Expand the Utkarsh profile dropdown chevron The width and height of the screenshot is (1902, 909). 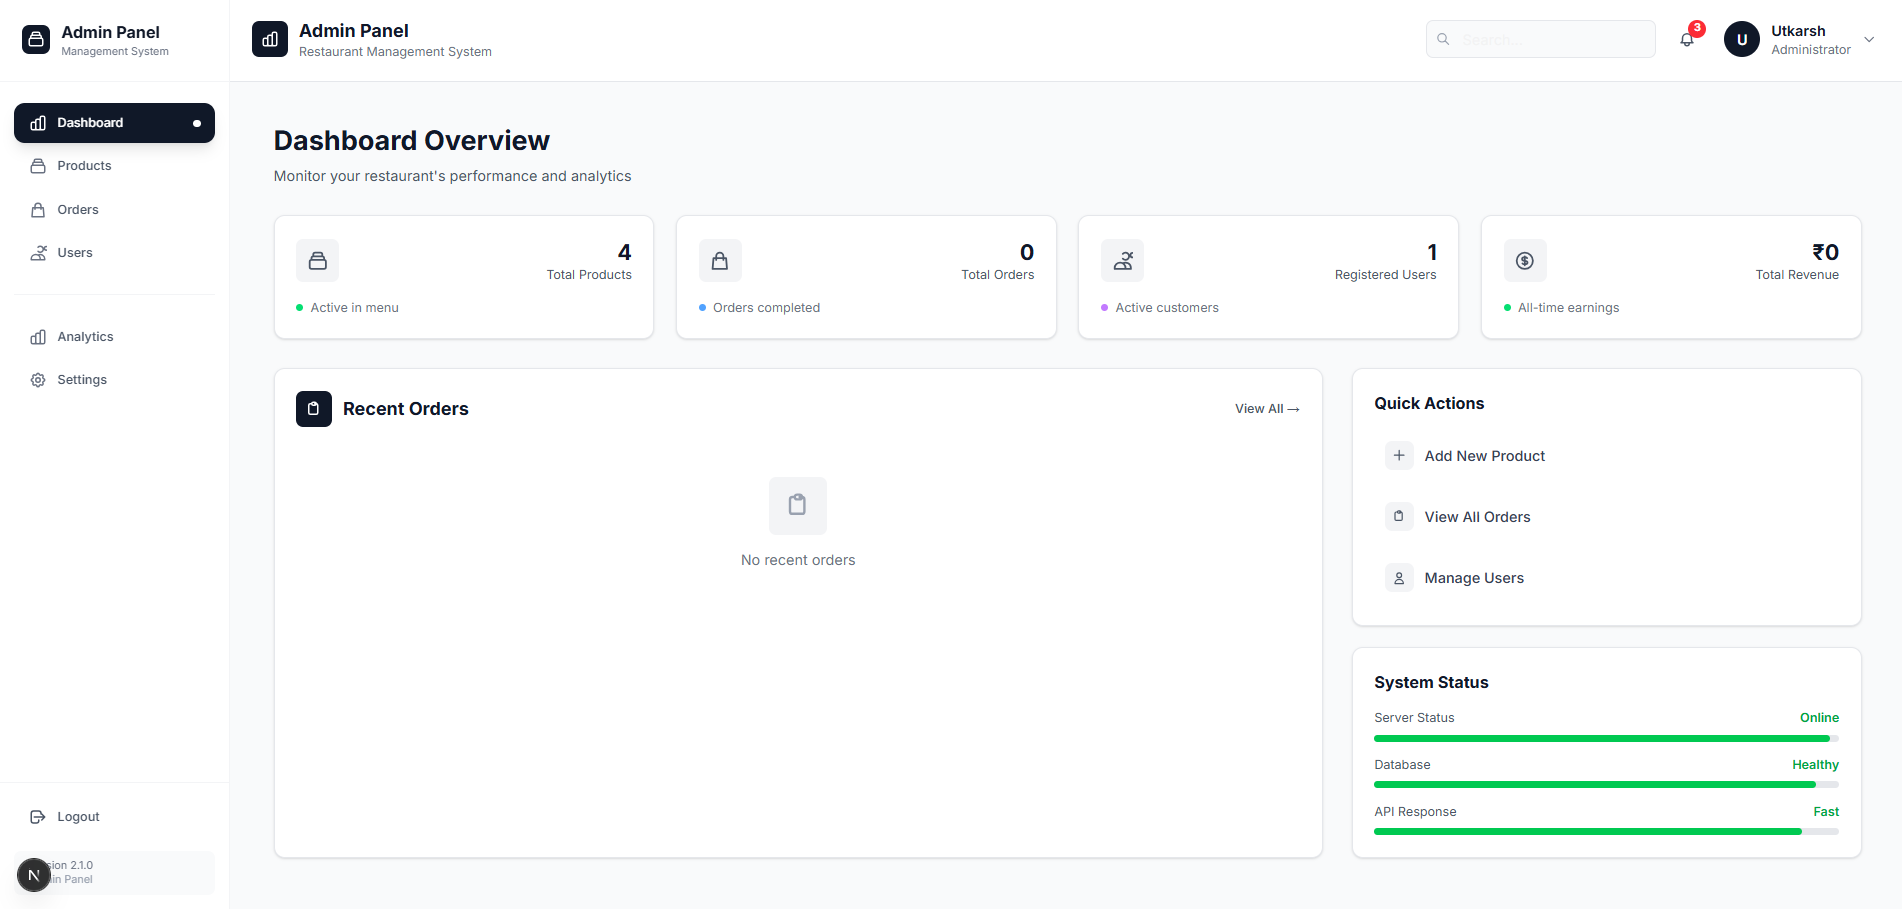tap(1868, 40)
